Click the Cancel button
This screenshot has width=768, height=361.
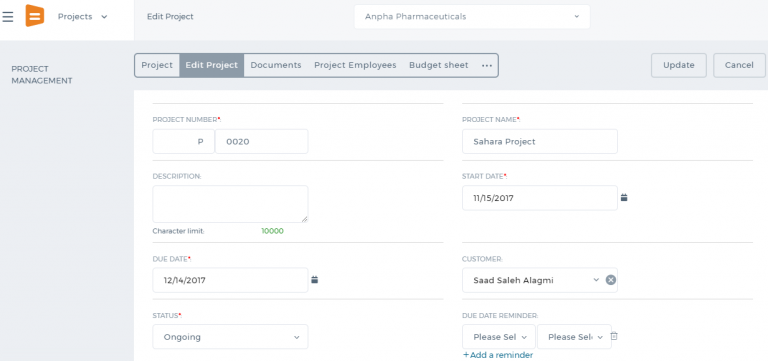pos(739,65)
